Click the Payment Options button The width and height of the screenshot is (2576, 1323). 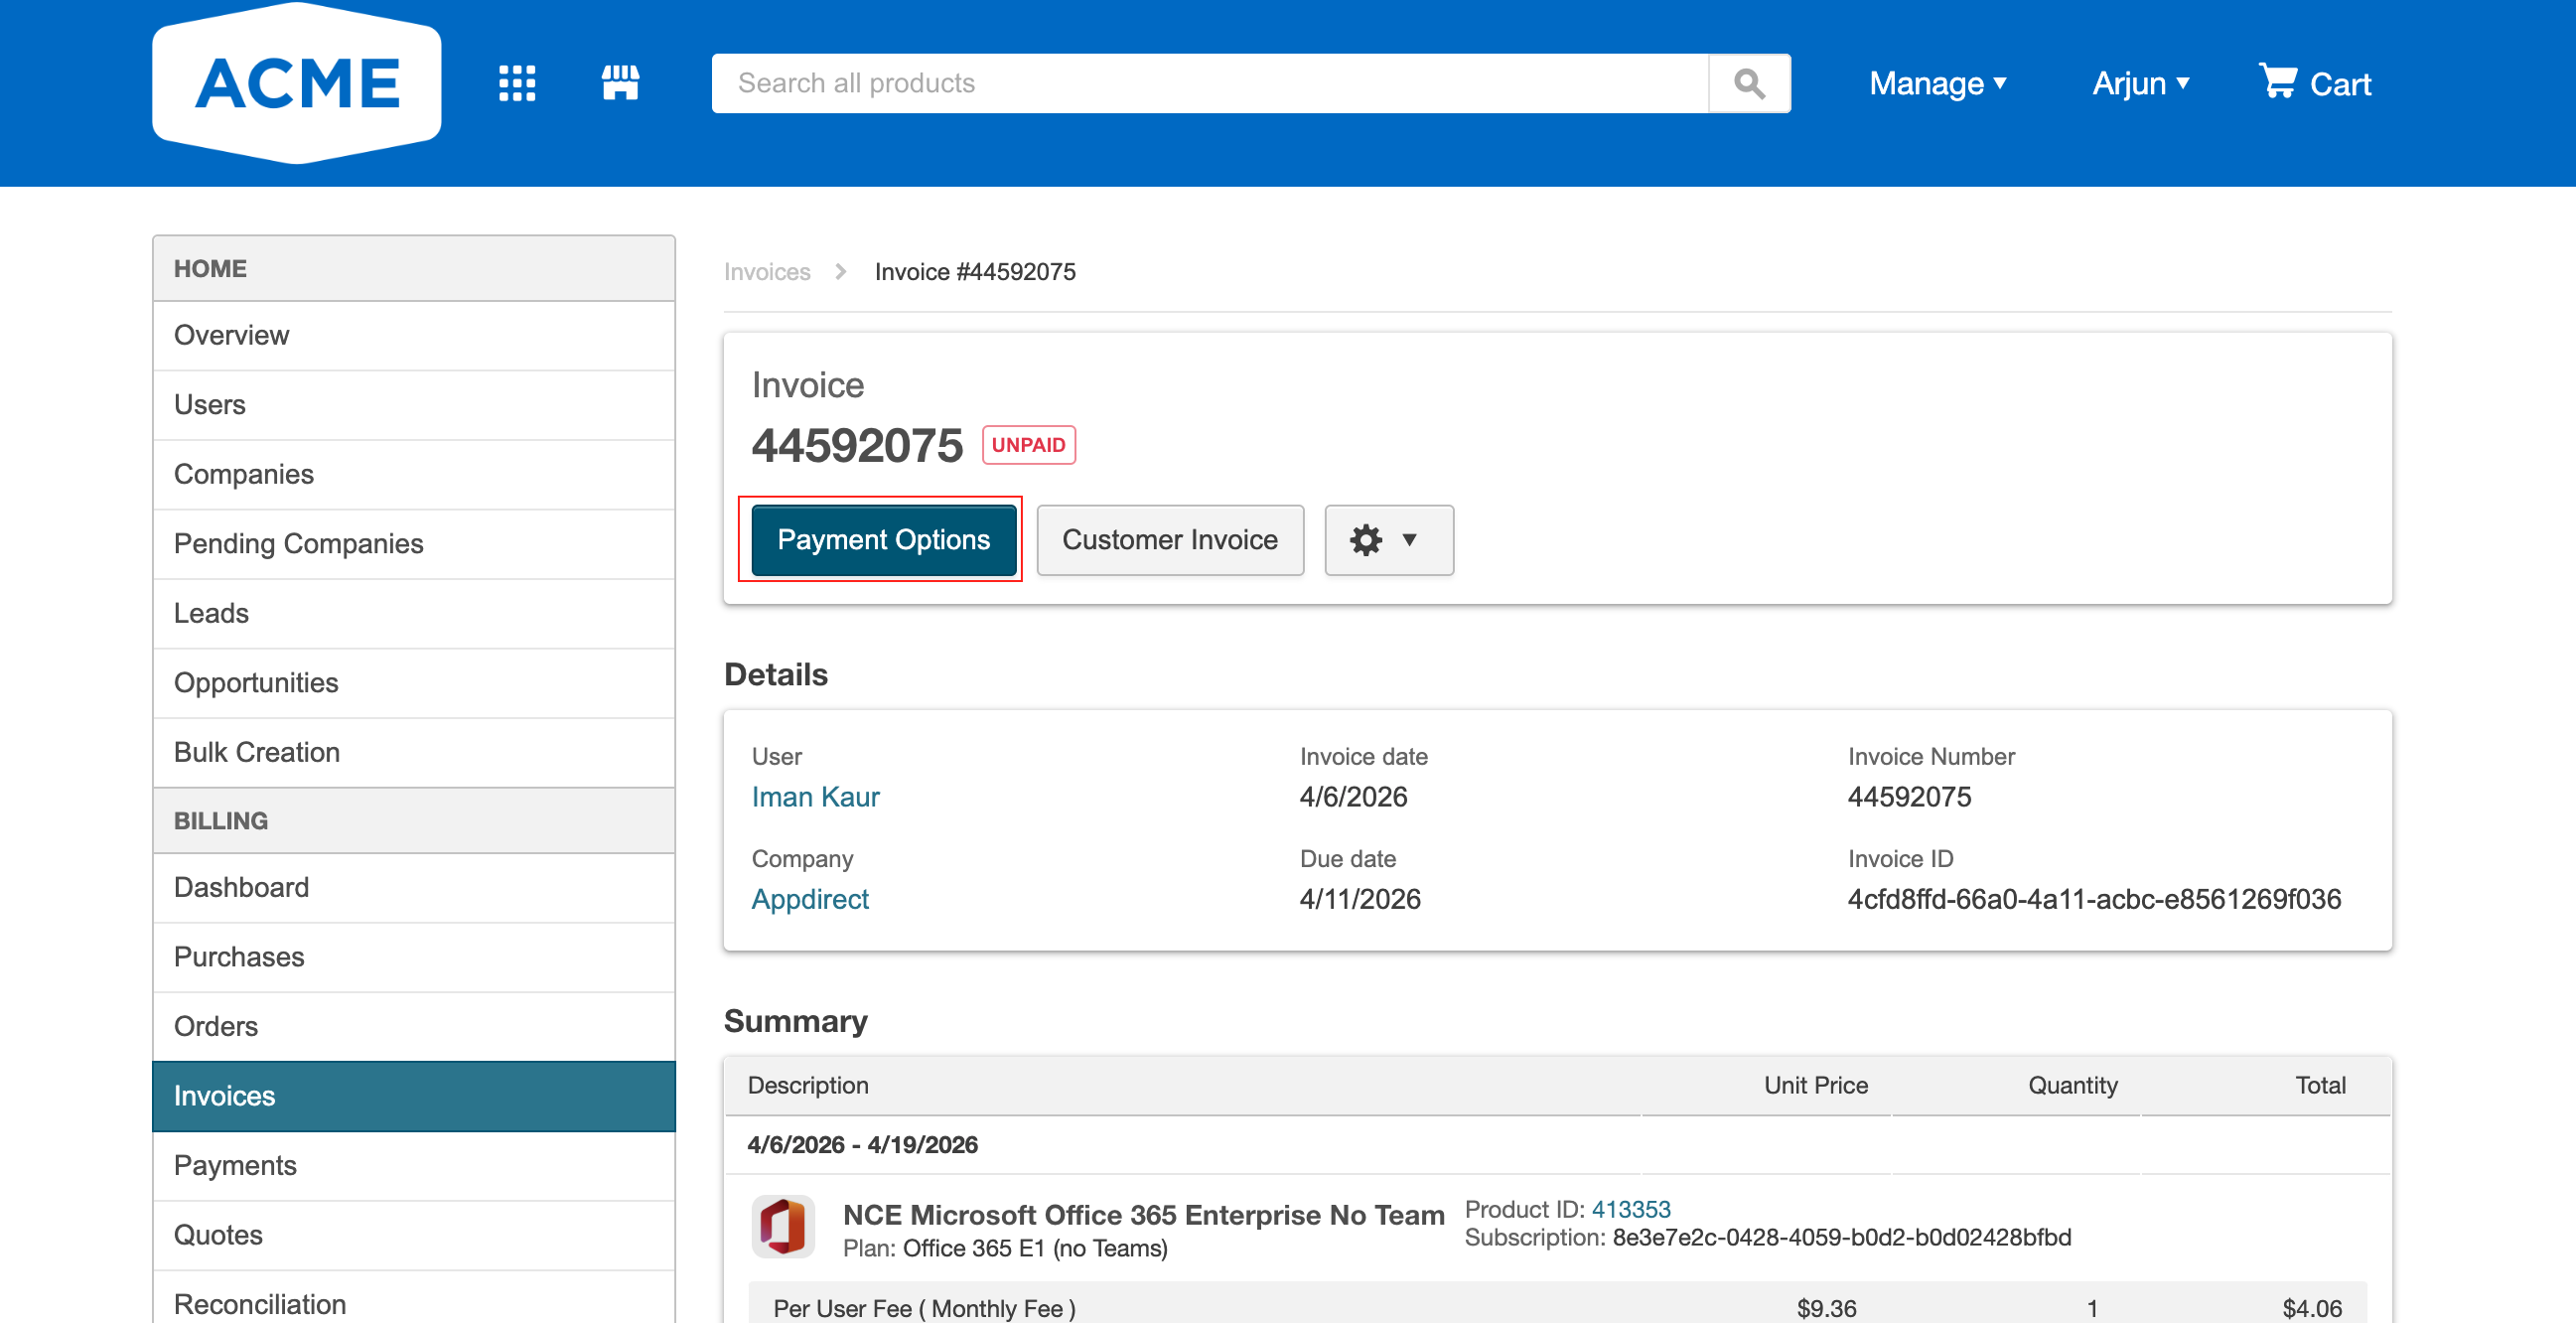[884, 540]
